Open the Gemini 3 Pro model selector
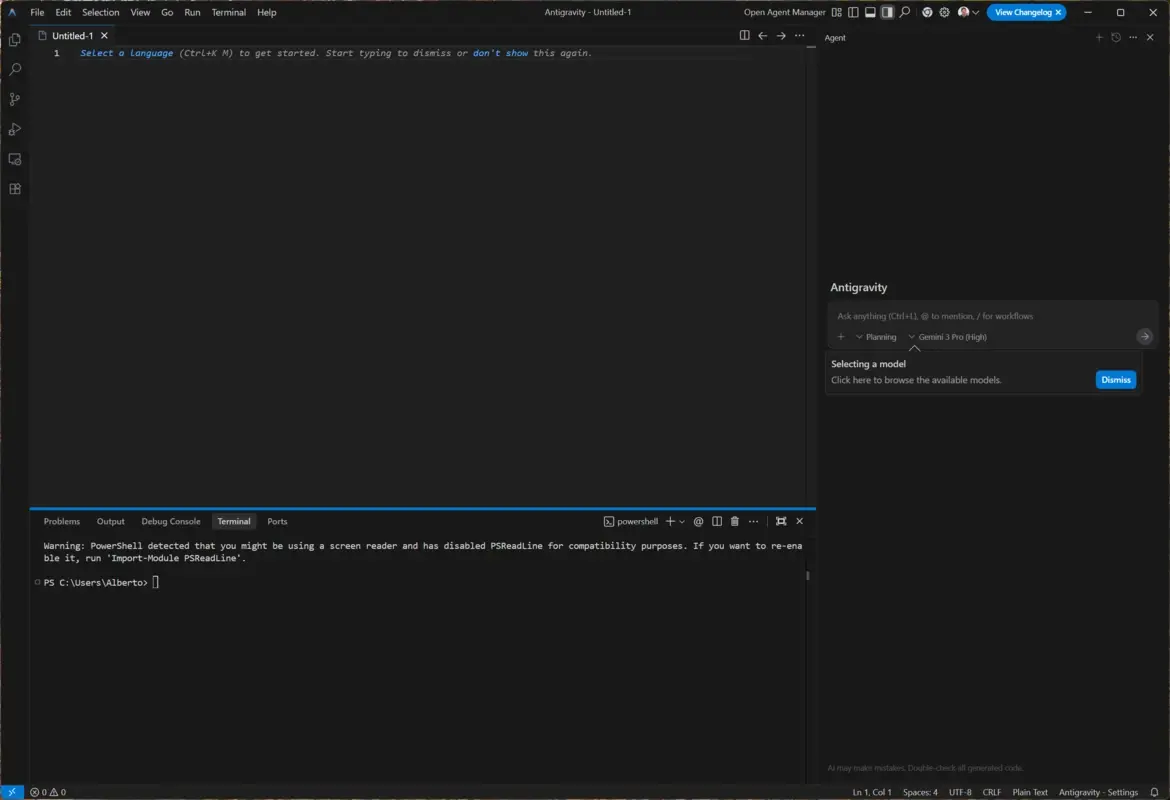Screen dimensions: 1170x800 coord(948,337)
